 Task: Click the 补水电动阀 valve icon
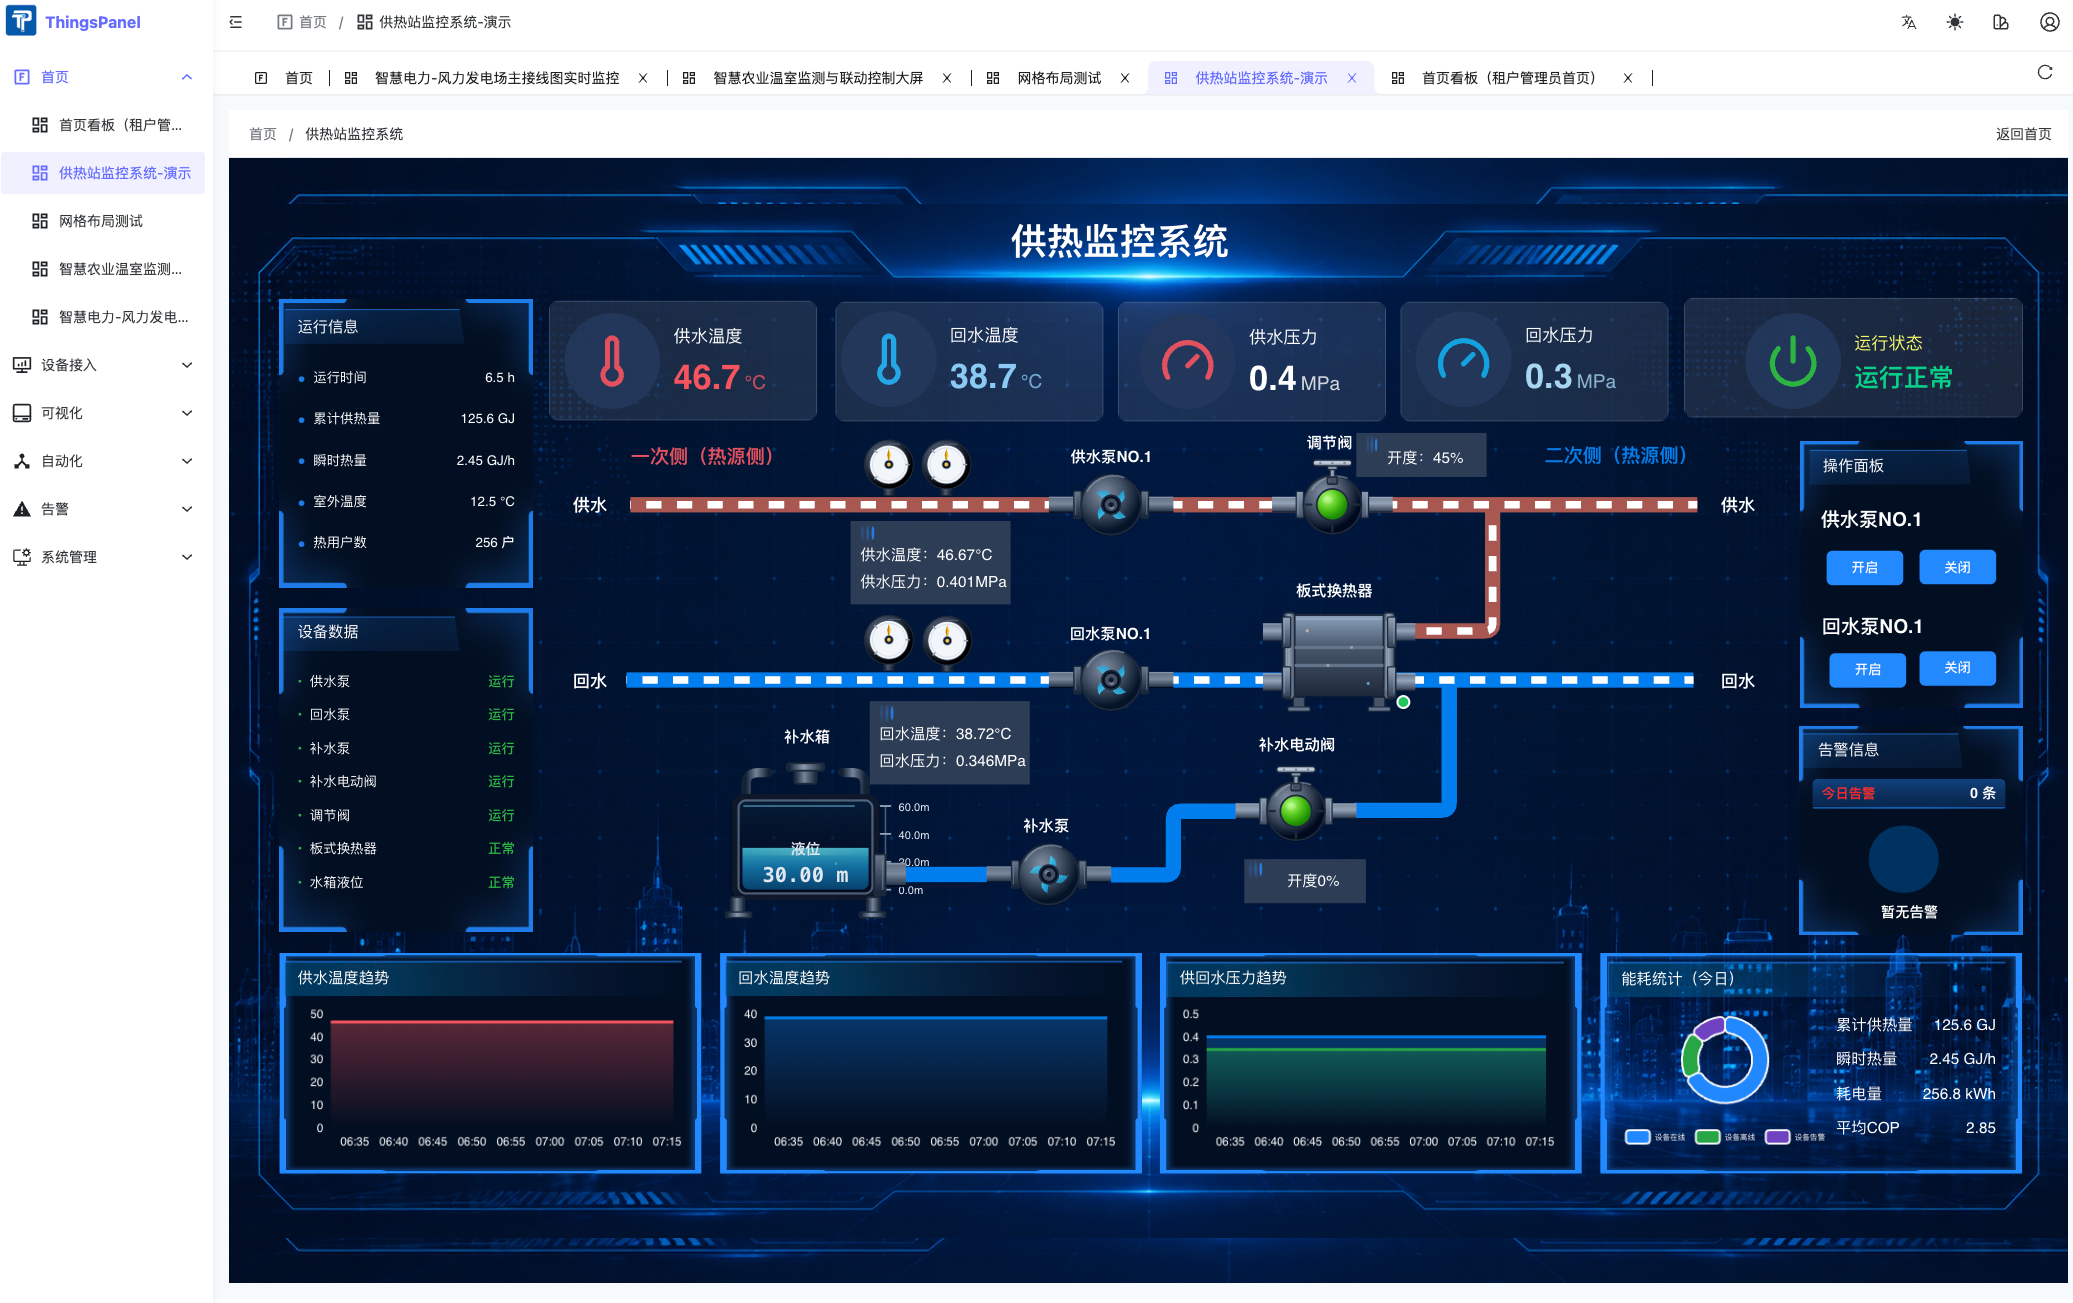coord(1295,806)
